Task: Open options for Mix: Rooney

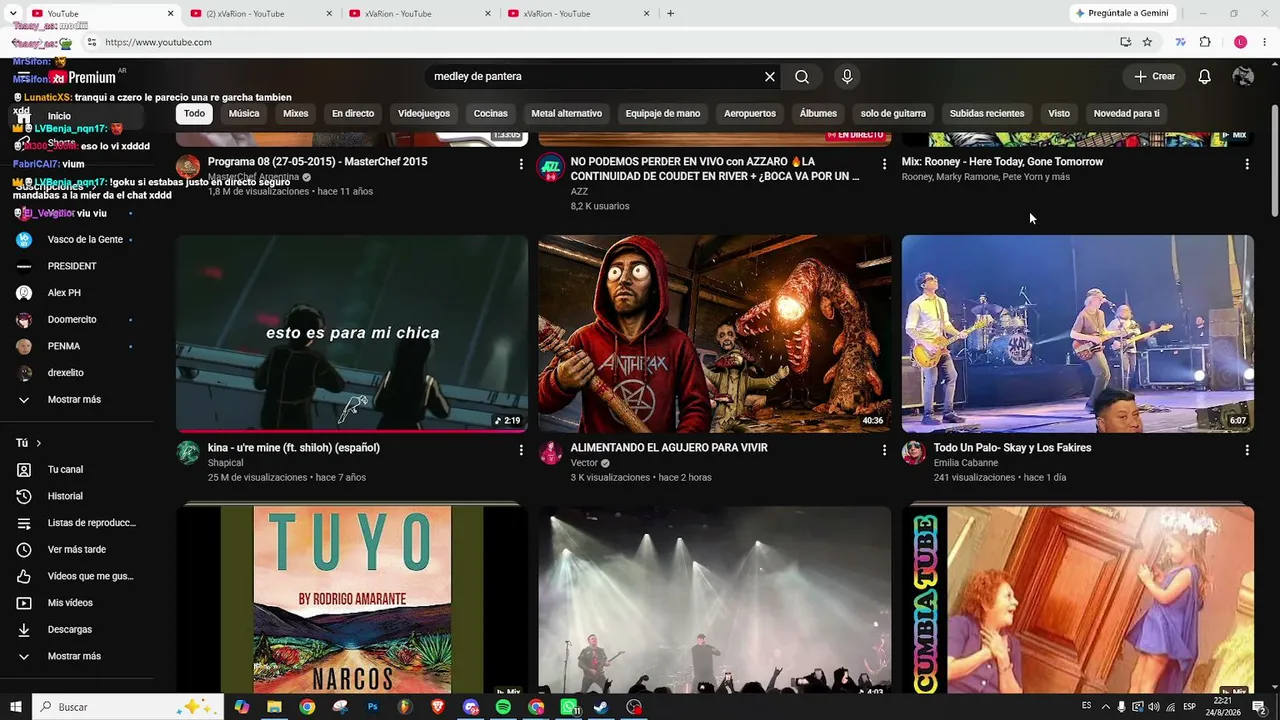Action: click(1246, 163)
